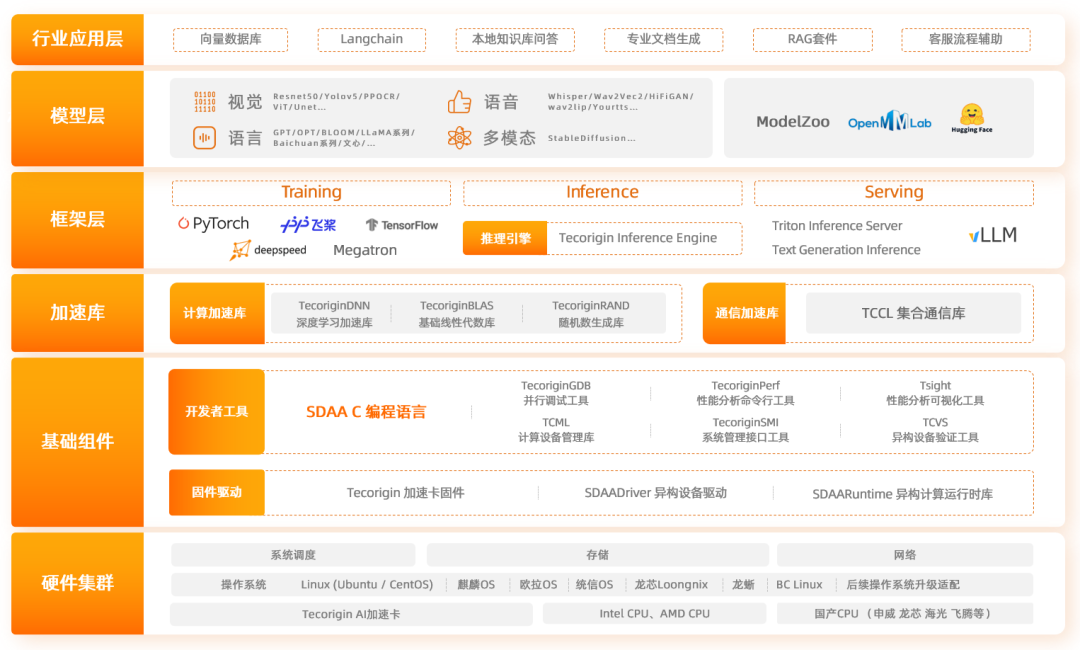The height and width of the screenshot is (650, 1080).
Task: Select the PaddlePaddle 飞桨 logo
Action: (x=308, y=225)
